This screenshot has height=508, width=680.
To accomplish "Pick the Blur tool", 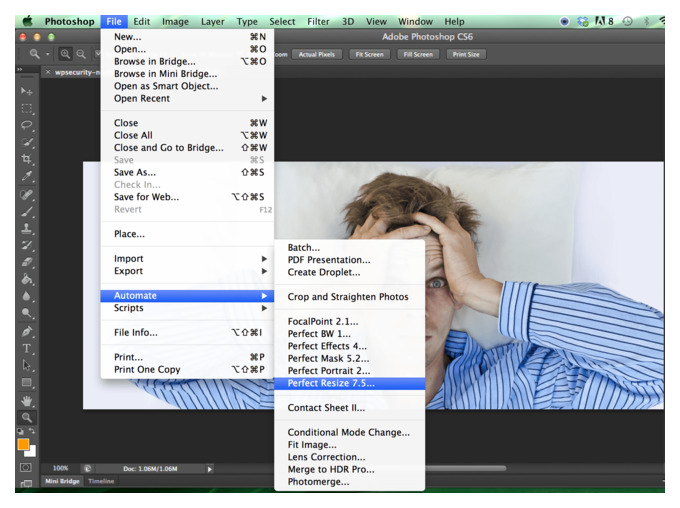I will tap(26, 296).
